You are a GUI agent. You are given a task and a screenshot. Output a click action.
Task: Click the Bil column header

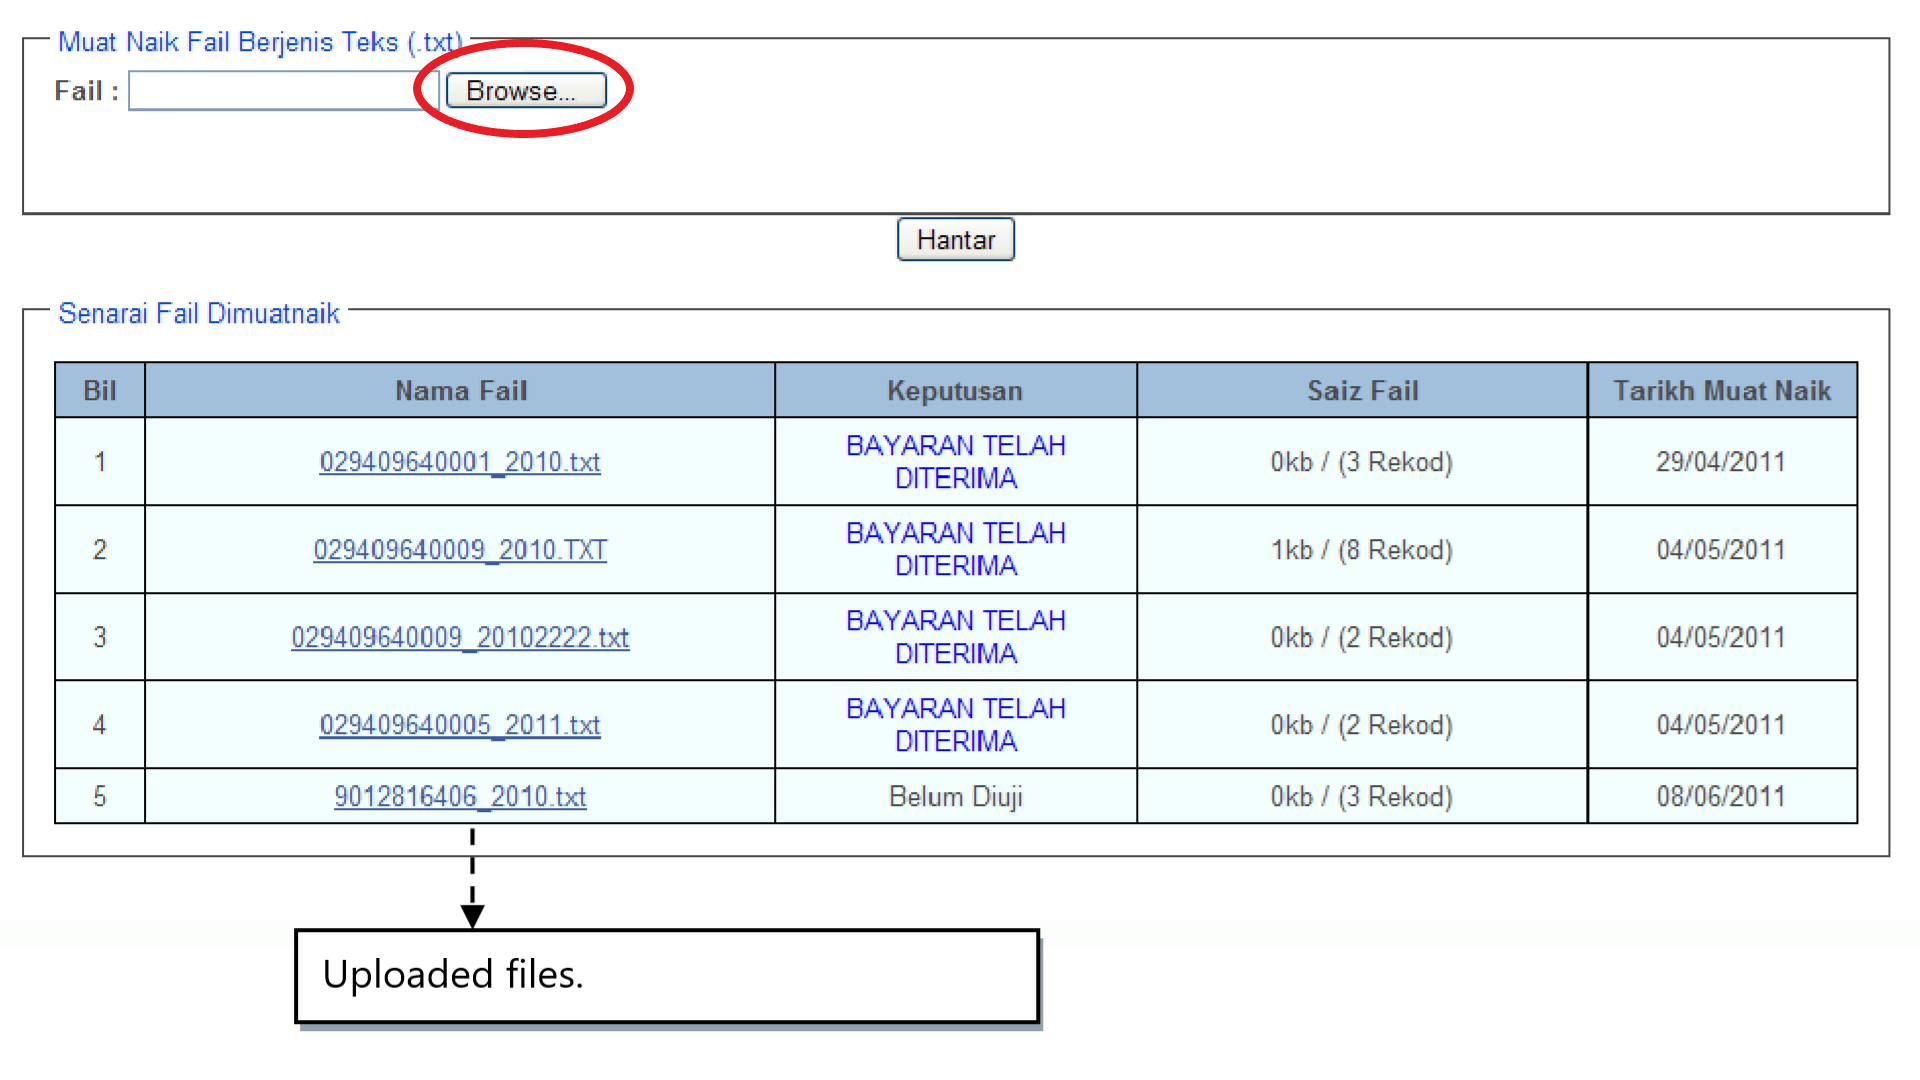100,391
